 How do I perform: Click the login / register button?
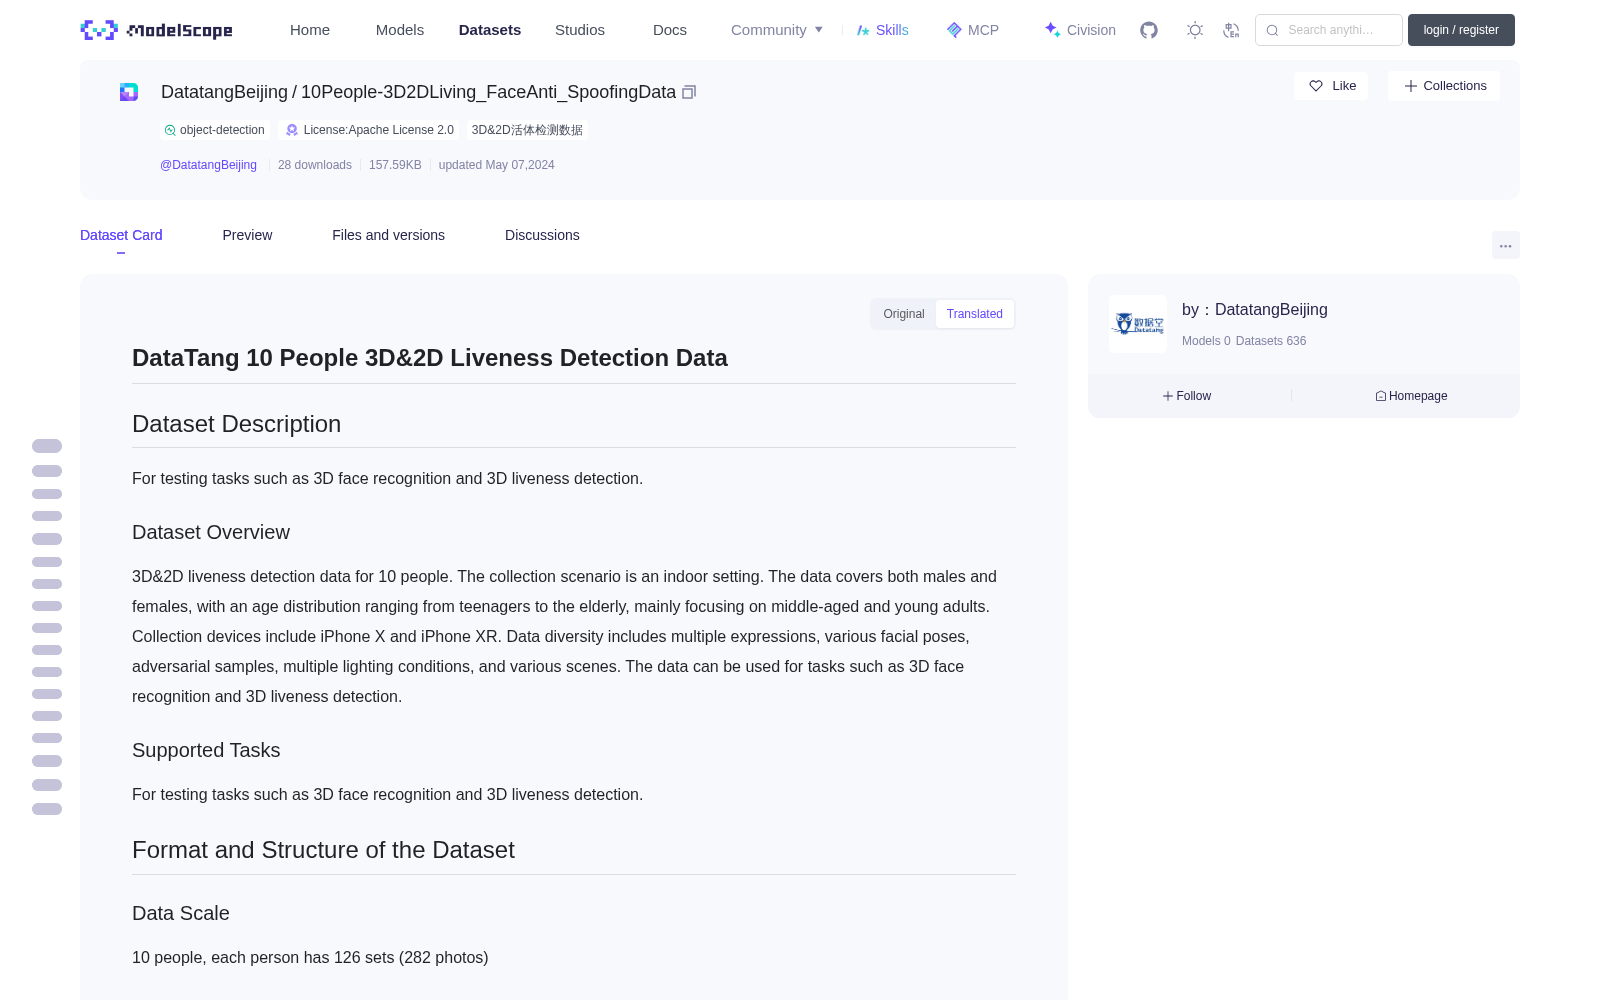(x=1461, y=30)
